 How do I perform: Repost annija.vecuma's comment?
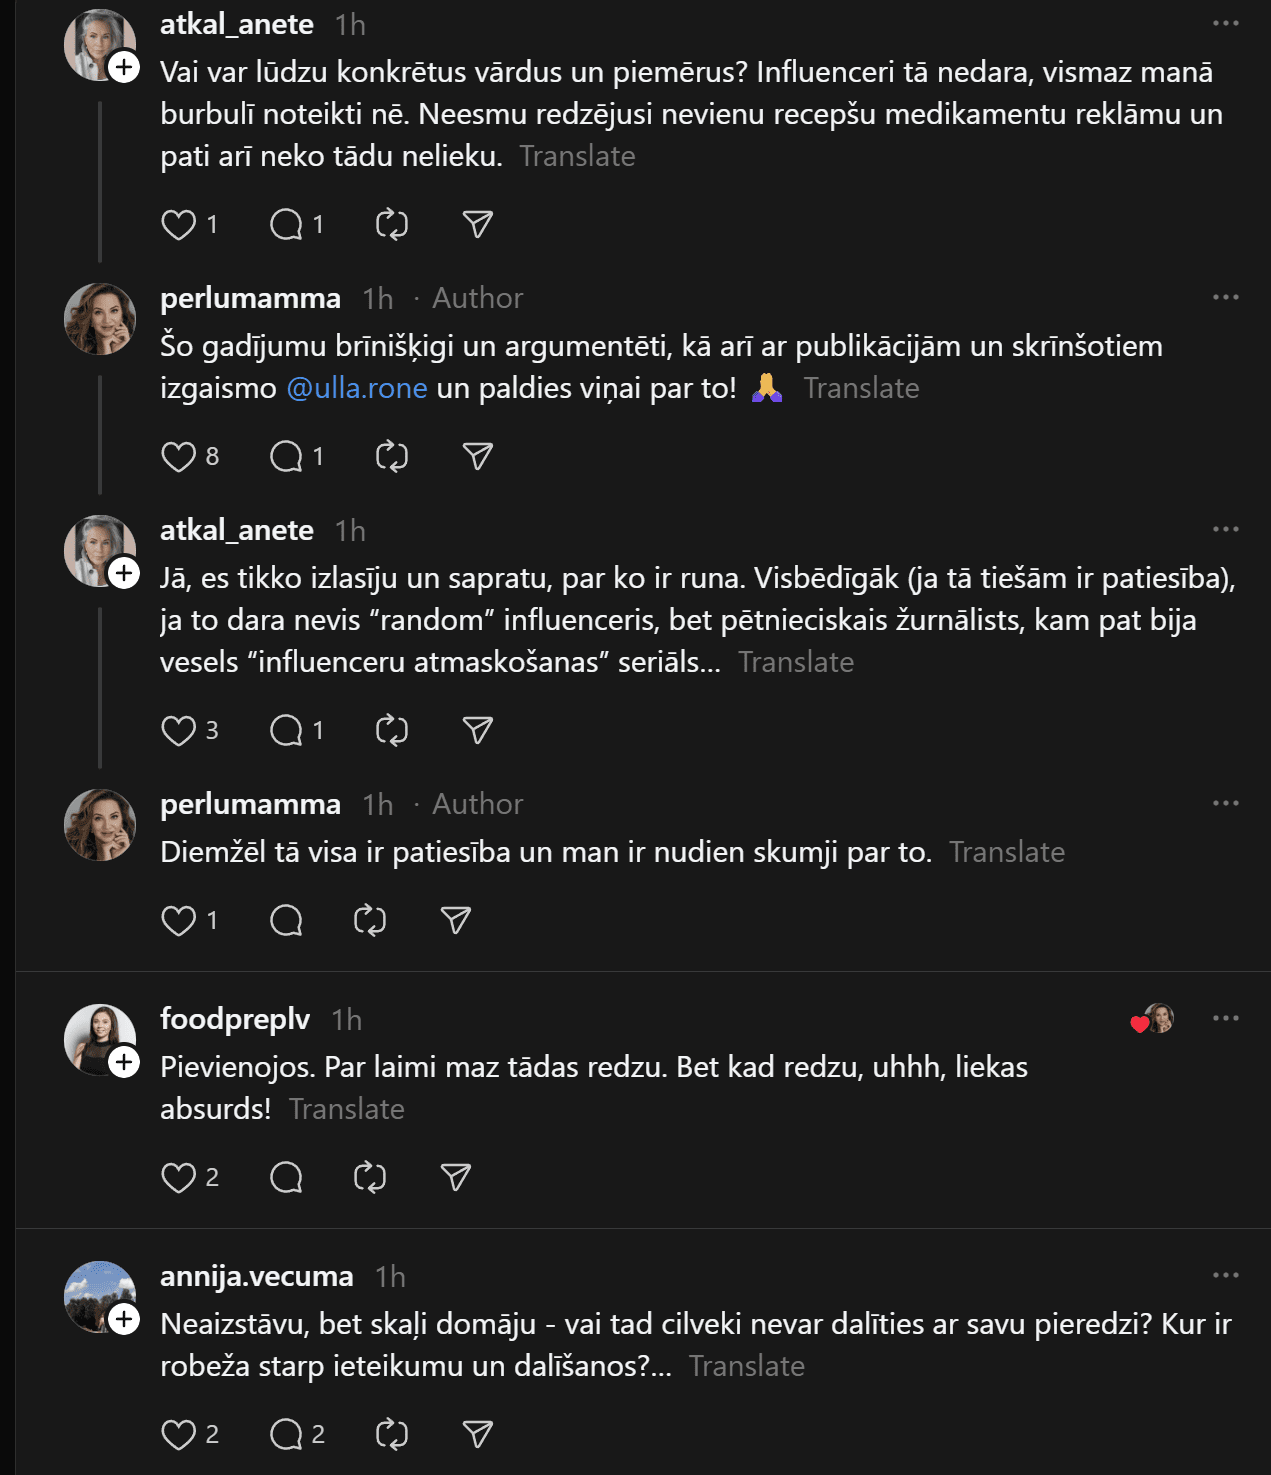[x=391, y=1435]
